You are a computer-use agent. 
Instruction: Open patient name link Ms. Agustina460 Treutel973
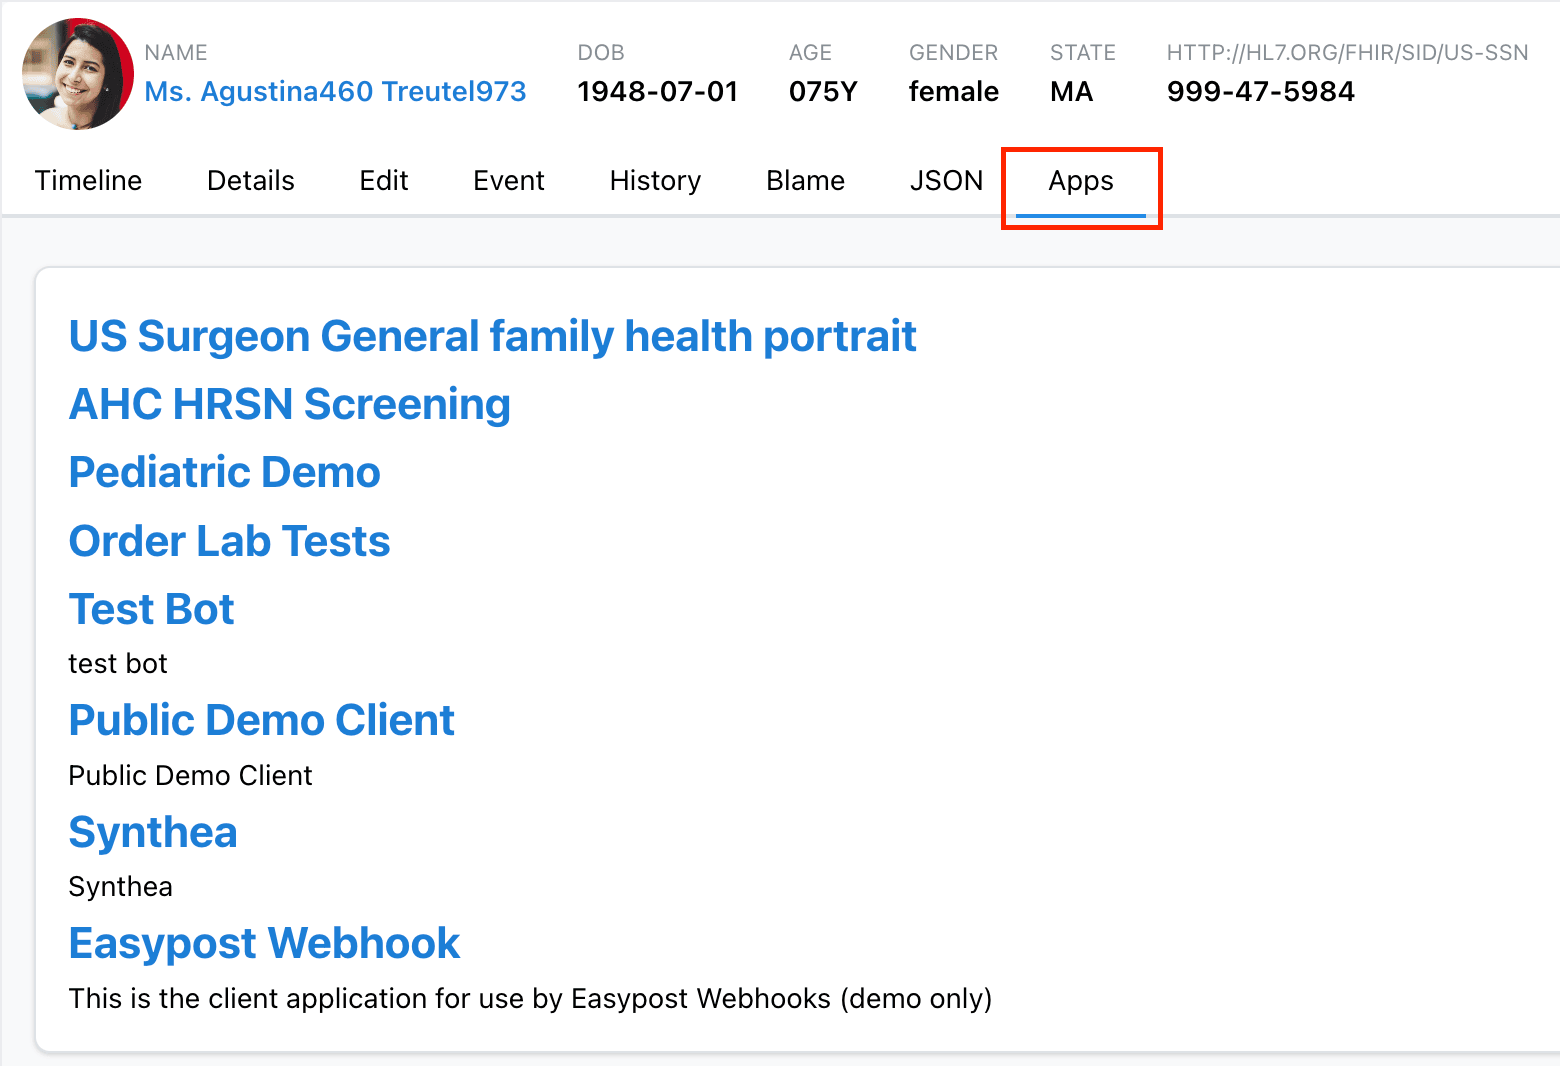click(x=335, y=91)
